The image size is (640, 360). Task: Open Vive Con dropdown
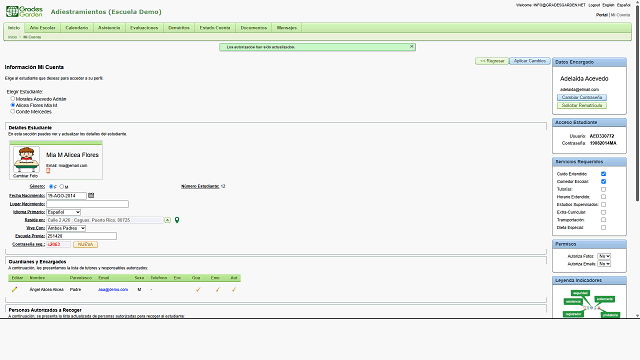click(x=66, y=228)
